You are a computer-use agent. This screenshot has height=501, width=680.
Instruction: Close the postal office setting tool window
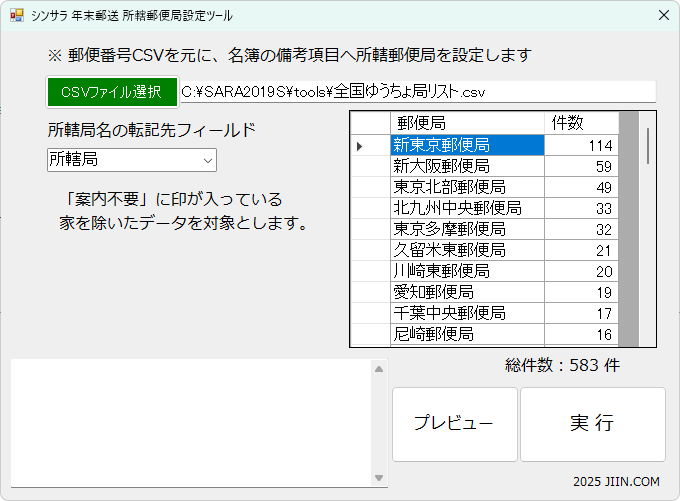(663, 16)
